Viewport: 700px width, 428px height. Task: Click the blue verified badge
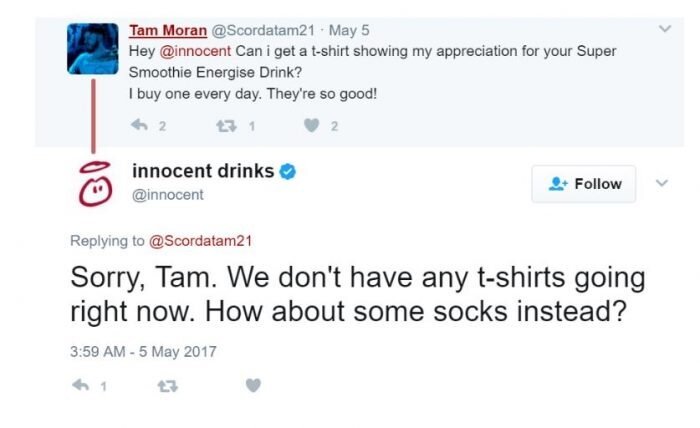[x=286, y=172]
